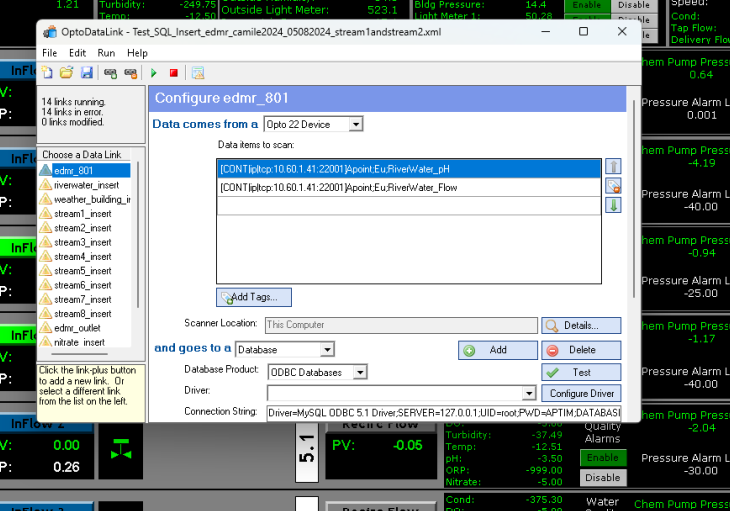Viewport: 730px width, 511px height.
Task: Remove the selected tag with the tag-delete icon
Action: point(613,186)
